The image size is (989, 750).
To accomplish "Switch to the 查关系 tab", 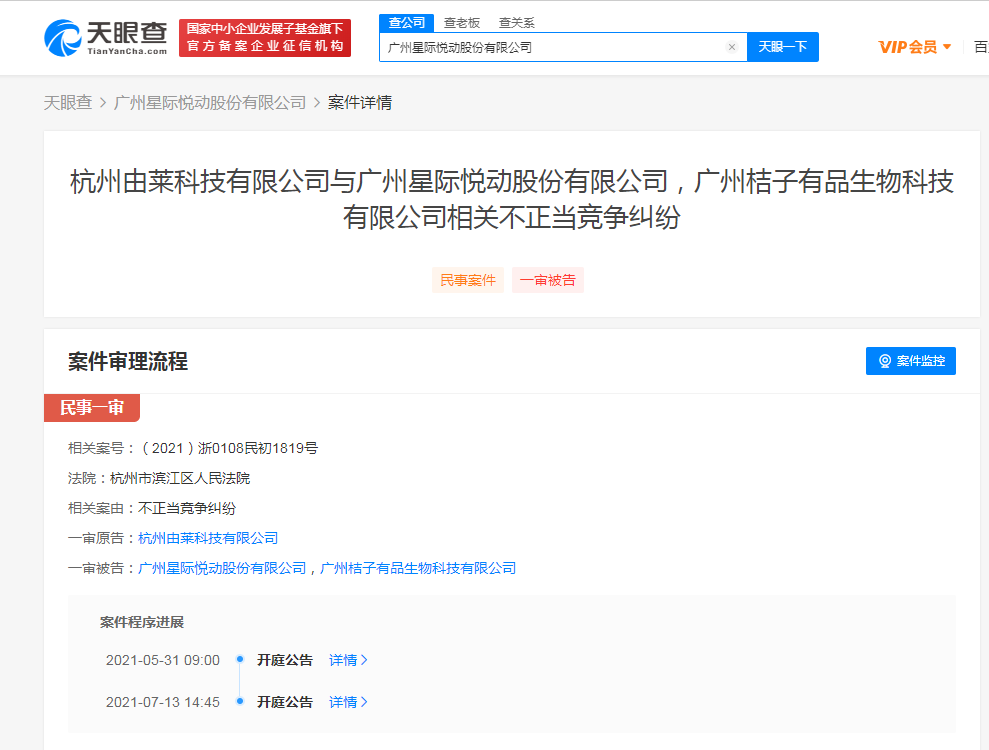I will [516, 21].
